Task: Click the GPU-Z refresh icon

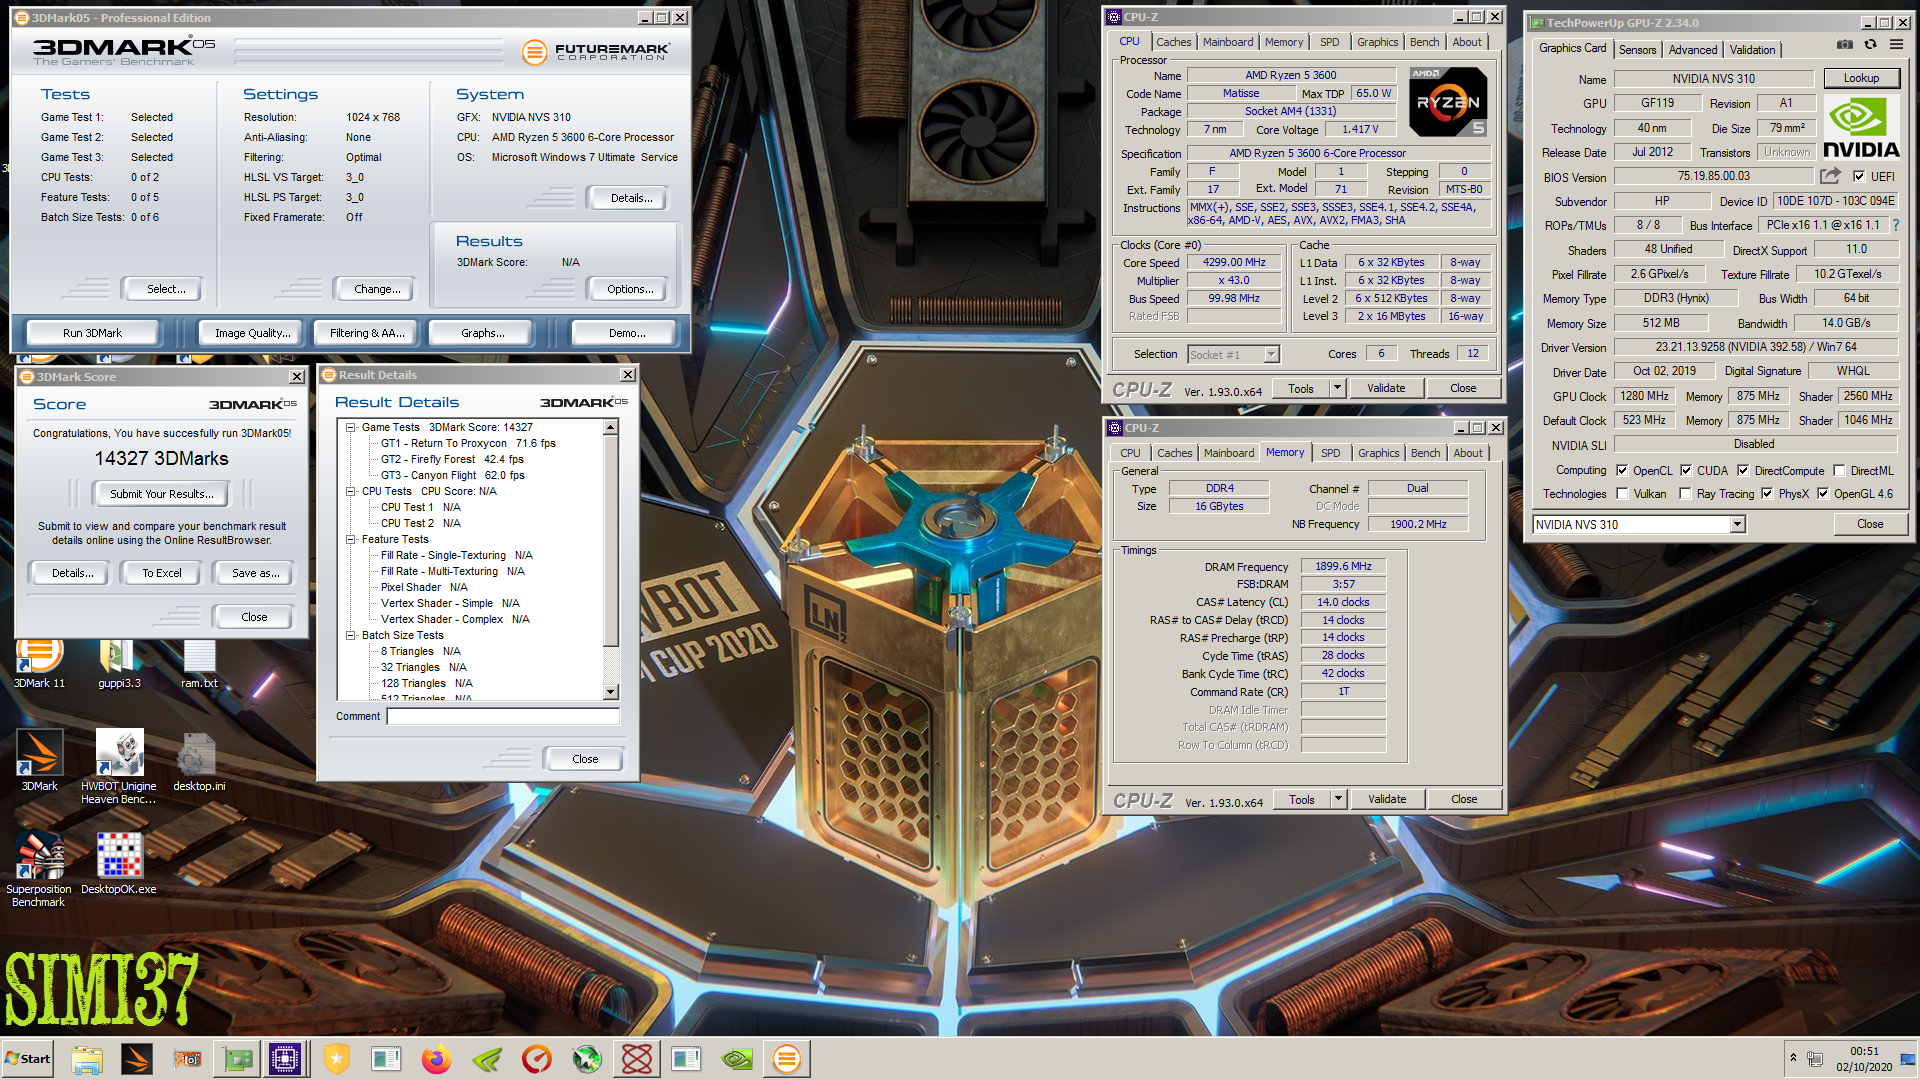Action: (x=1870, y=45)
